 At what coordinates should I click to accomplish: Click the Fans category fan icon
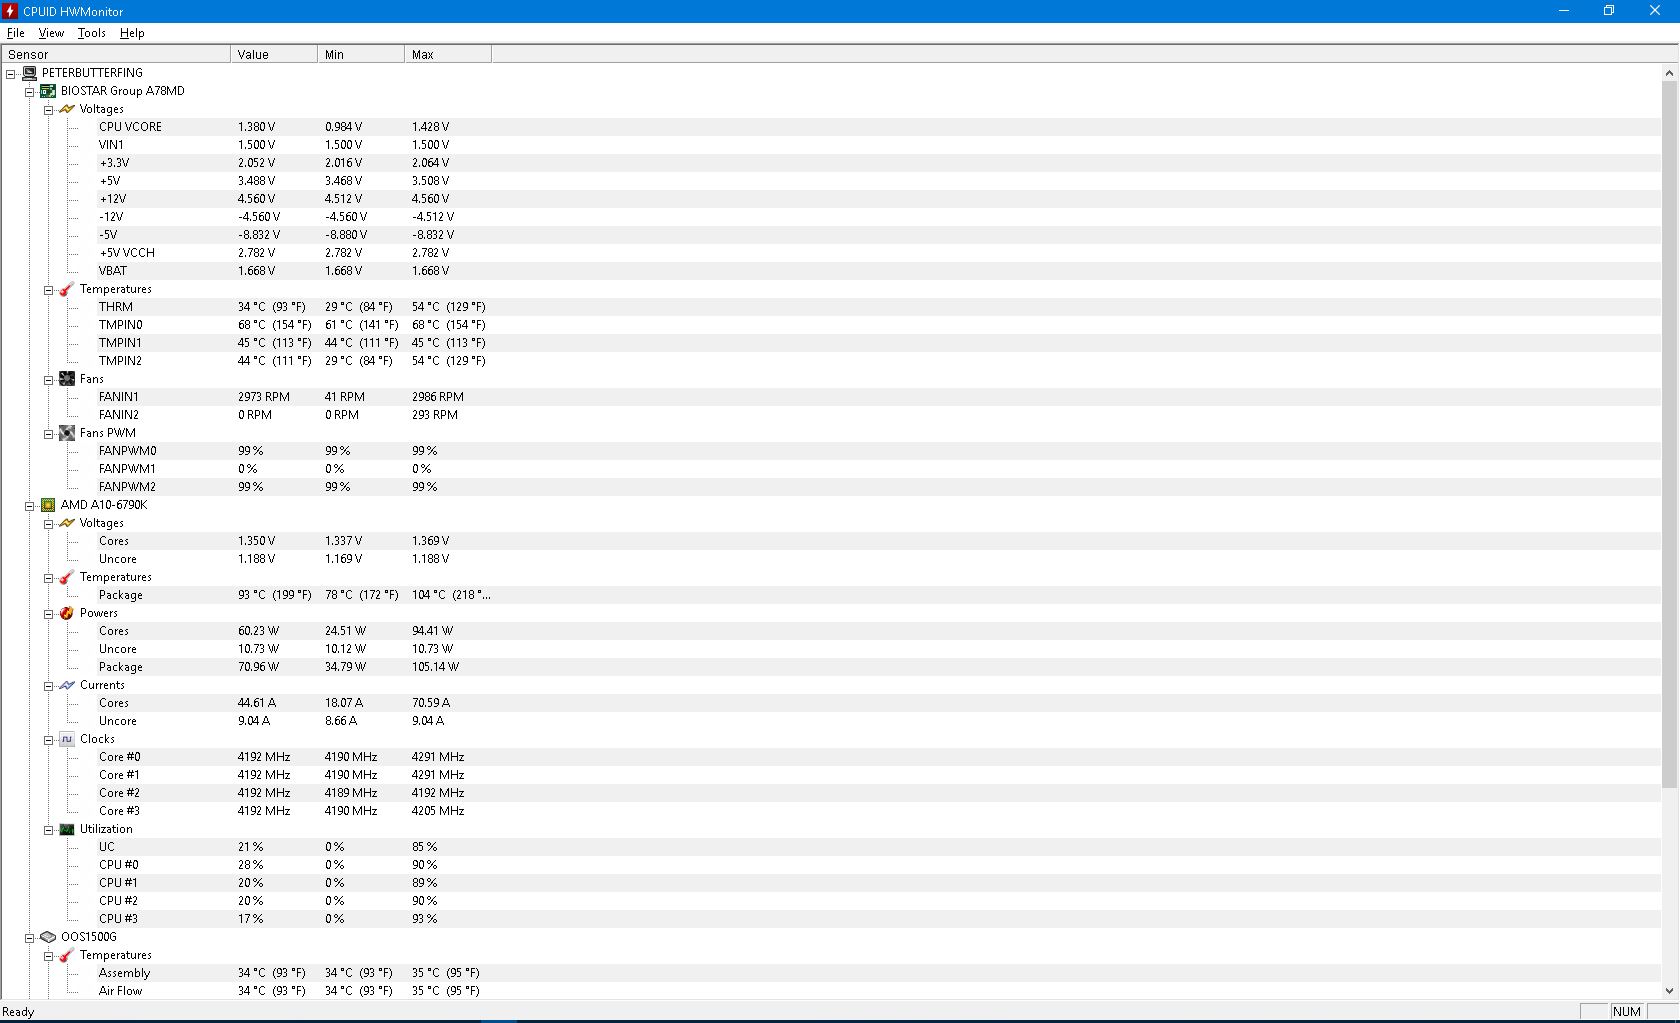tap(67, 379)
